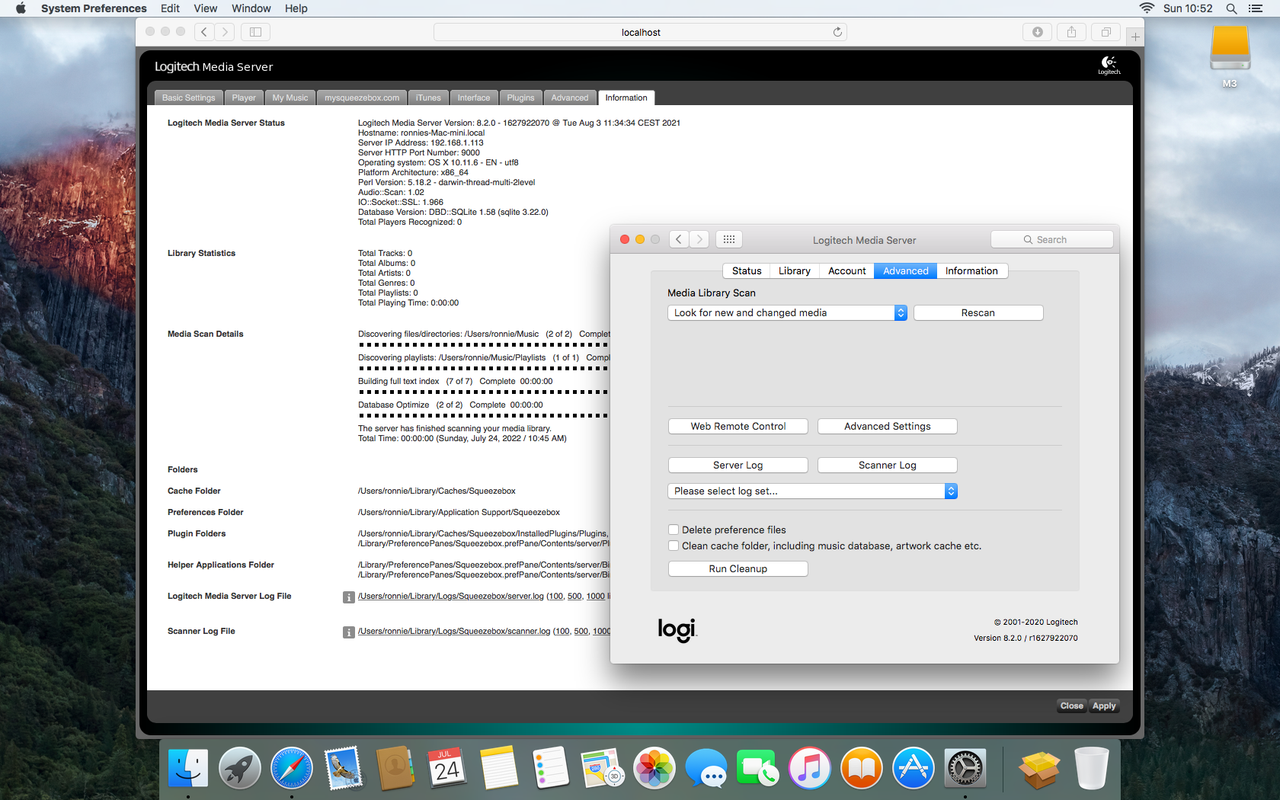Click the info icon beside scanner.log path
The image size is (1280, 800).
pos(347,632)
